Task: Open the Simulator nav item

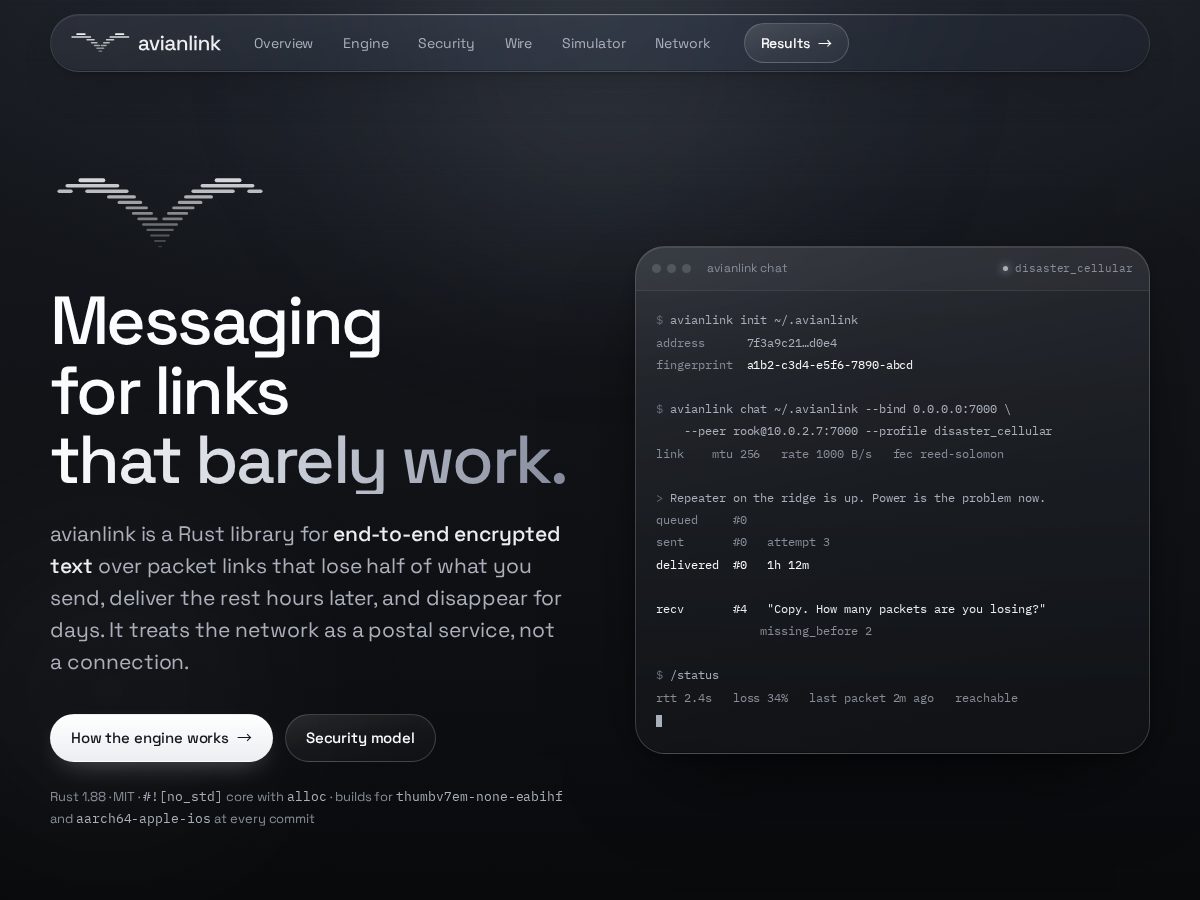Action: point(593,43)
